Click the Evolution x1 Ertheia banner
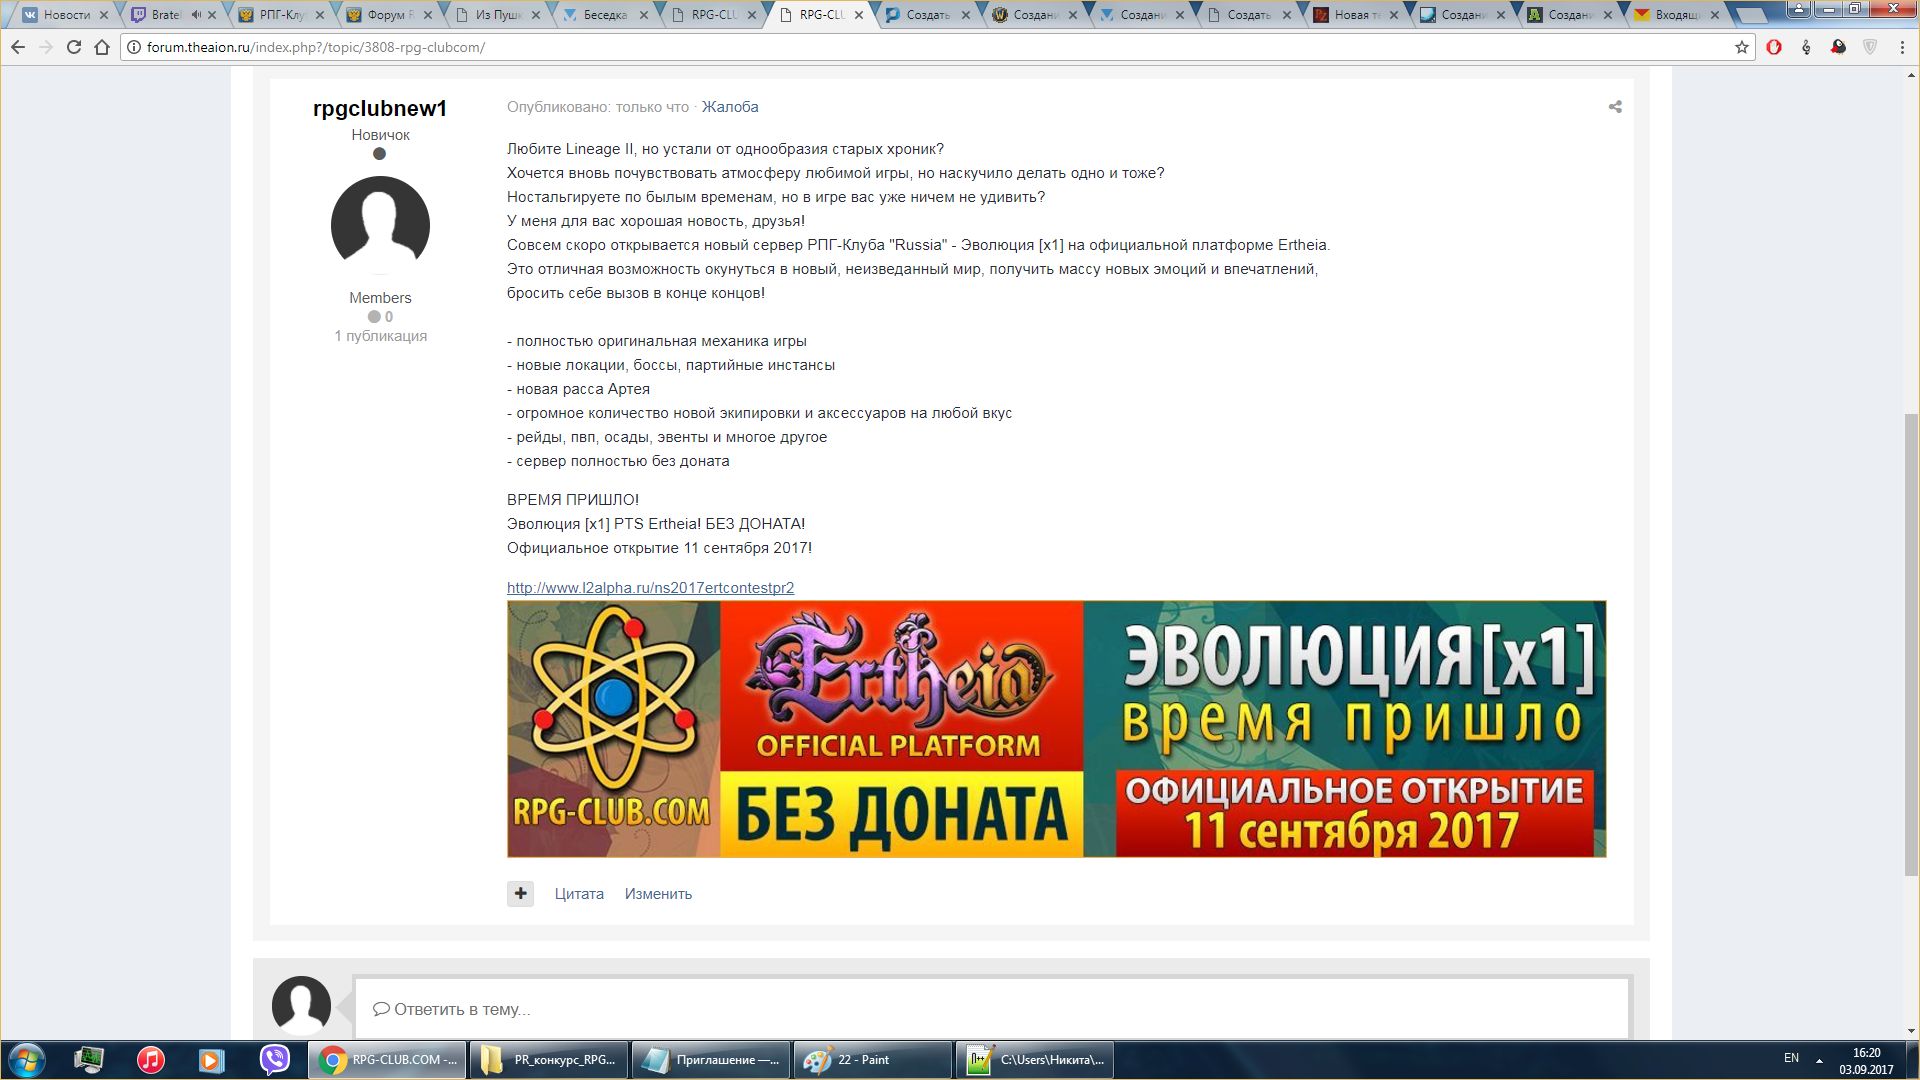This screenshot has height=1080, width=1920. point(1056,728)
